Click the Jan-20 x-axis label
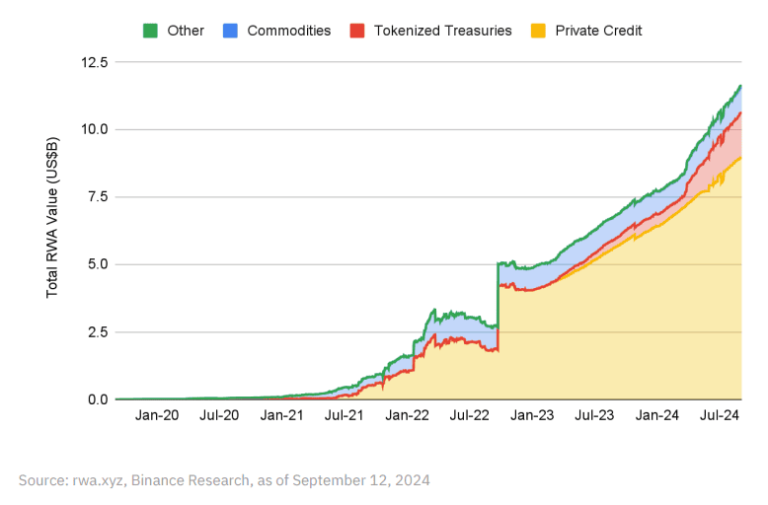The width and height of the screenshot is (768, 505). coord(157,414)
